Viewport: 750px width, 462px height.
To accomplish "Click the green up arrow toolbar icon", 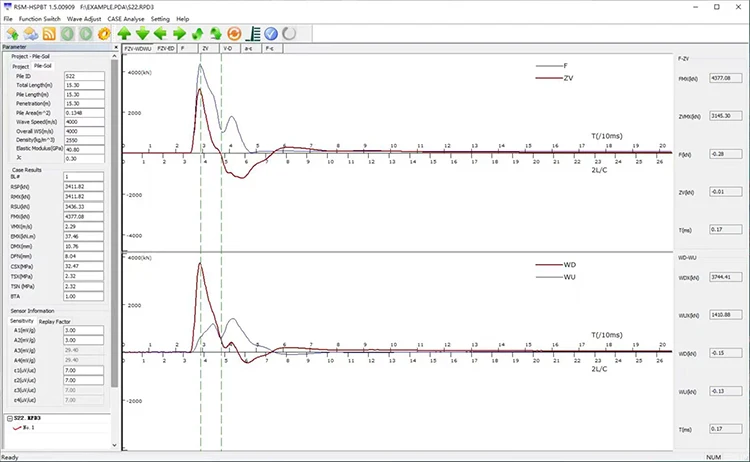I will (x=125, y=33).
